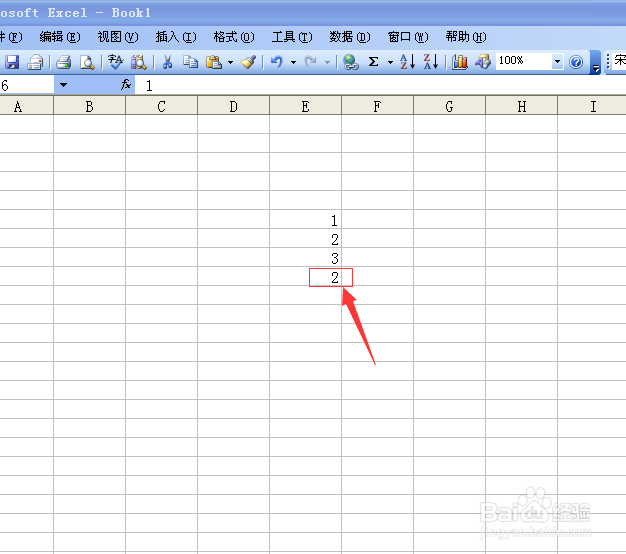Open the 格式(O) menu
Viewport: 626px width, 554px height.
pos(234,37)
